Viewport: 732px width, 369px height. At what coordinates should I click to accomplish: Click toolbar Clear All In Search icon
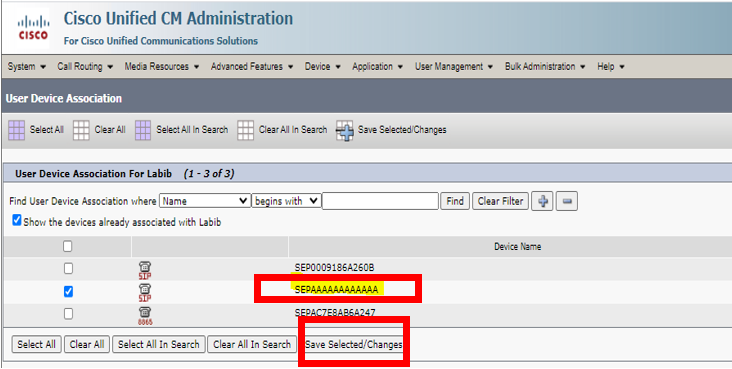pos(246,130)
